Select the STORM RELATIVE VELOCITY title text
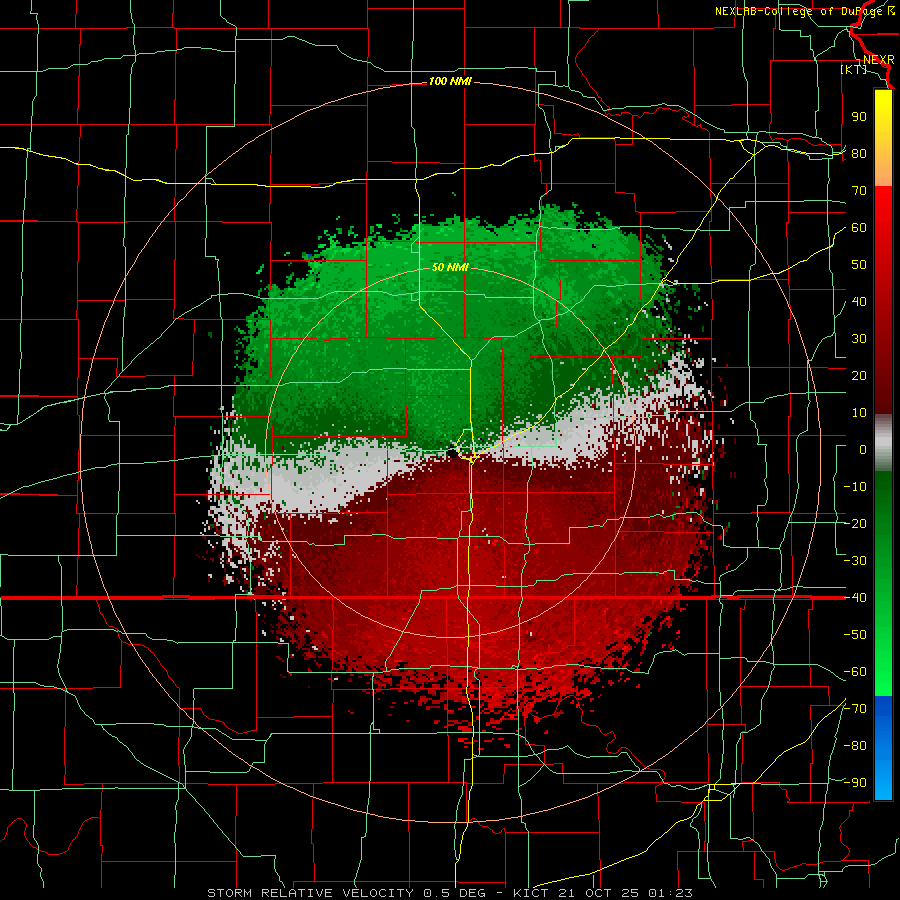Screen dimensions: 900x900 pyautogui.click(x=312, y=893)
